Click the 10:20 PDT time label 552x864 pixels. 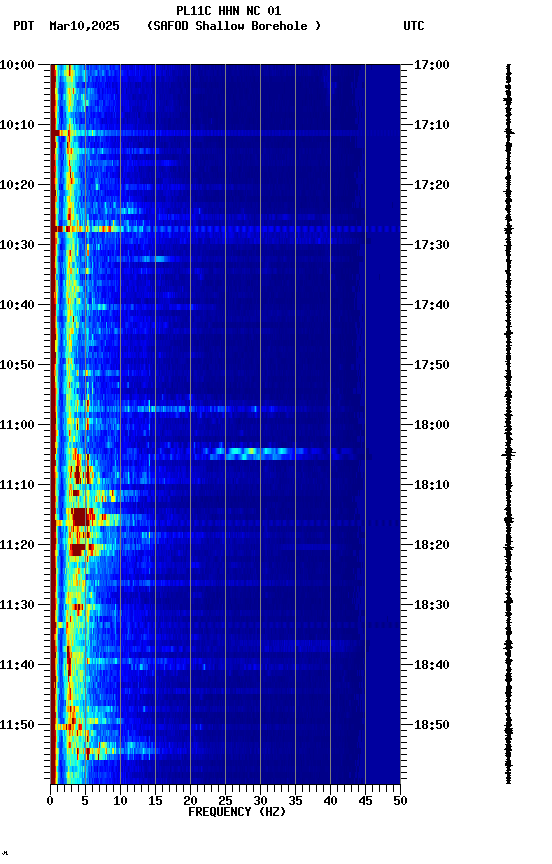(17, 185)
